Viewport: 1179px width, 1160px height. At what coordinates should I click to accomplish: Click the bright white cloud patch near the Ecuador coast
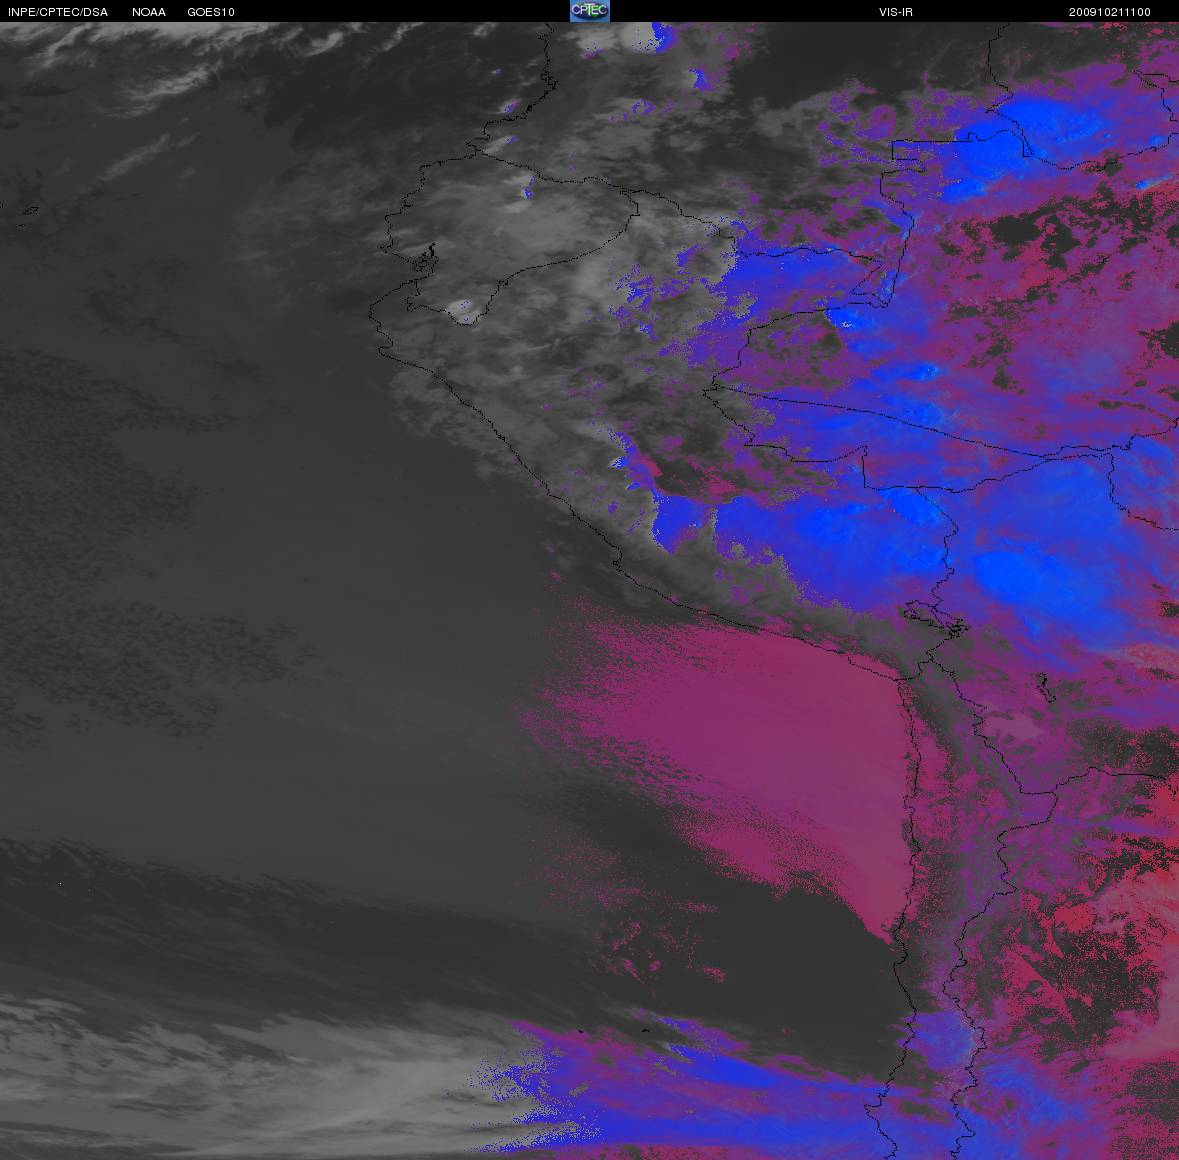[463, 310]
